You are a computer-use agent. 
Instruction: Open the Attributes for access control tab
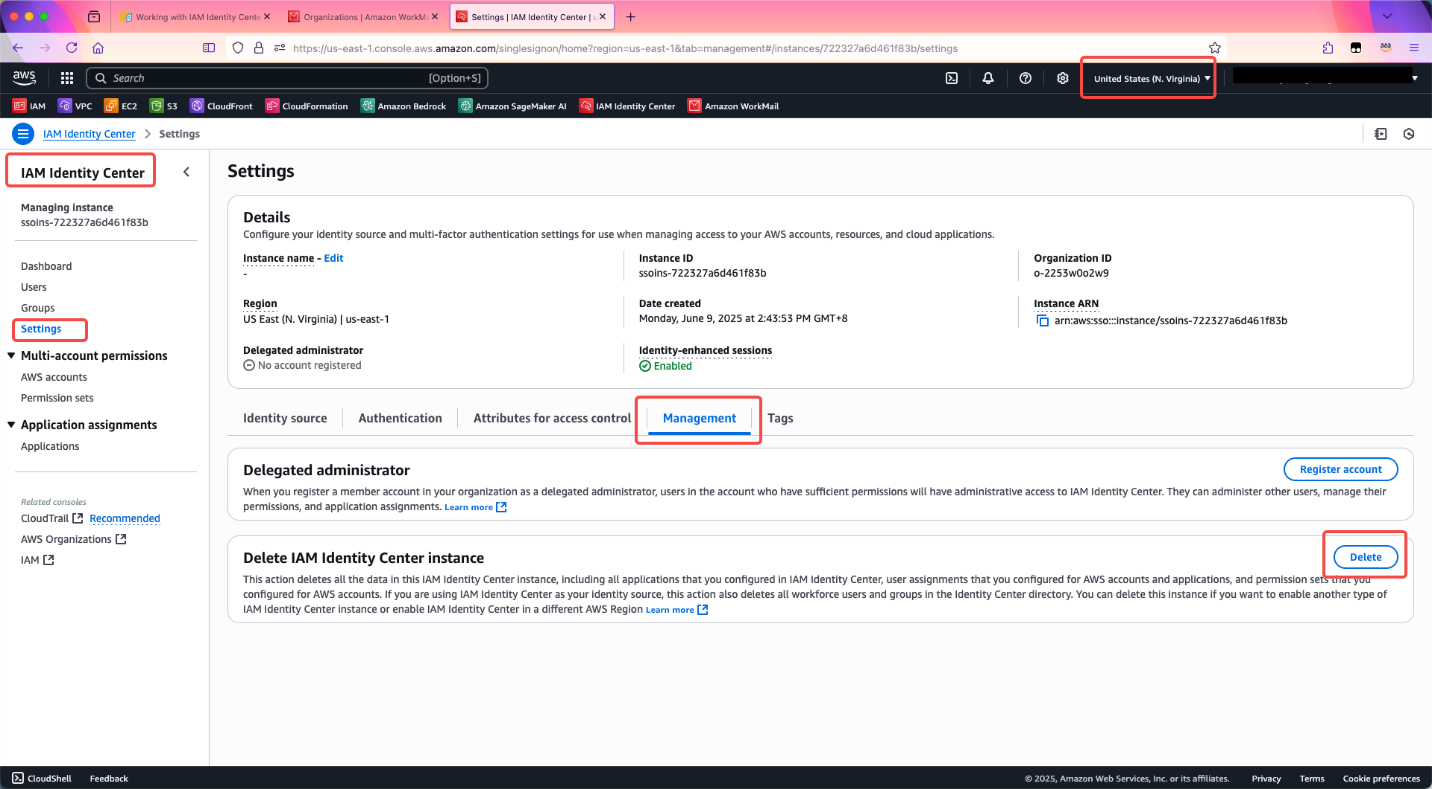click(552, 418)
